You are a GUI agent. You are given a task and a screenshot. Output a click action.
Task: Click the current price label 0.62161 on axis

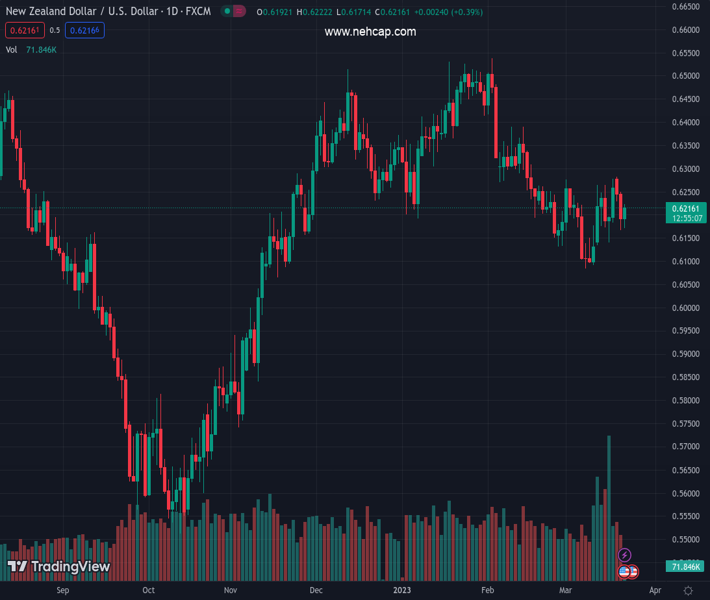click(685, 208)
